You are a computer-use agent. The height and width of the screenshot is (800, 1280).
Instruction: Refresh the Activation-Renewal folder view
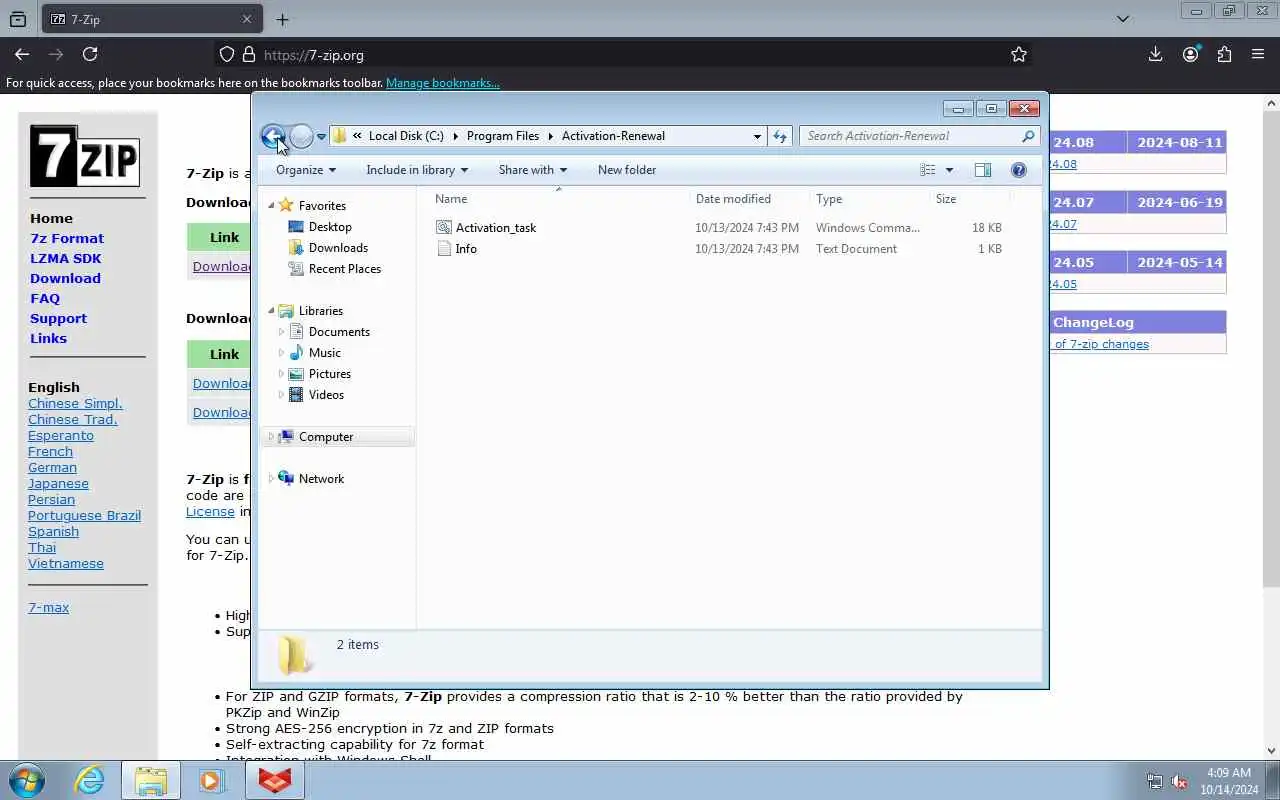pyautogui.click(x=780, y=136)
